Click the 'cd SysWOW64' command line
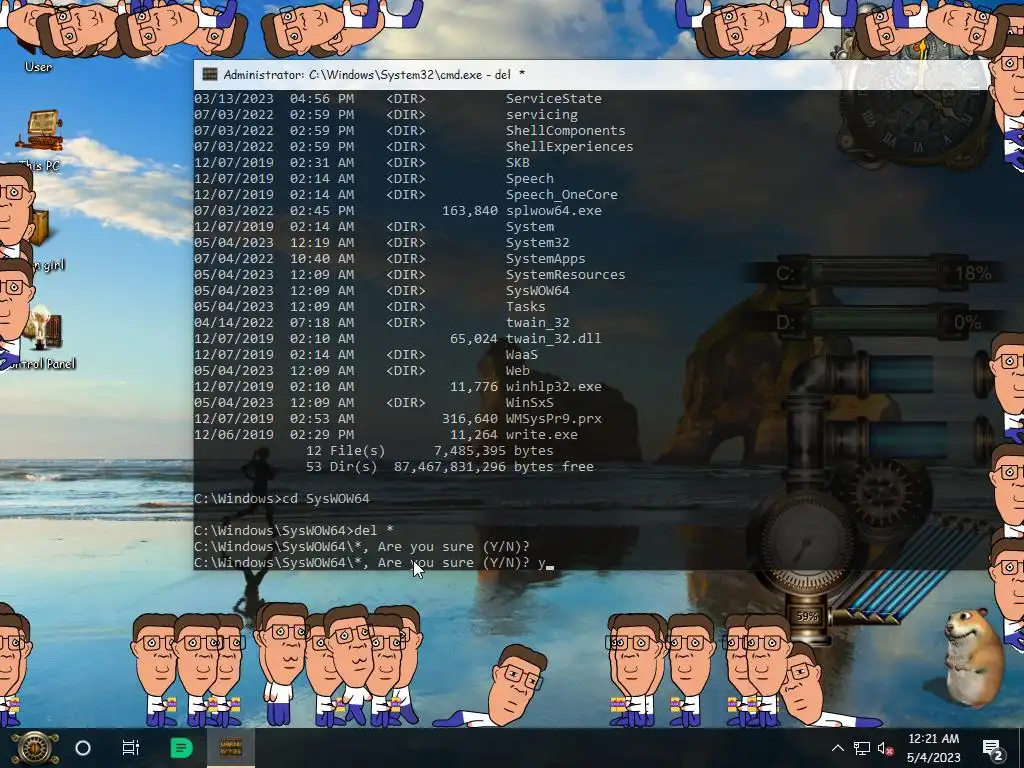 tap(282, 498)
